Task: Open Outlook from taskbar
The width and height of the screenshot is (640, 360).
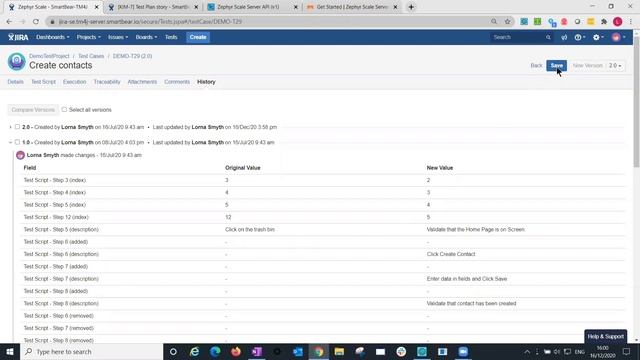Action: tap(298, 351)
